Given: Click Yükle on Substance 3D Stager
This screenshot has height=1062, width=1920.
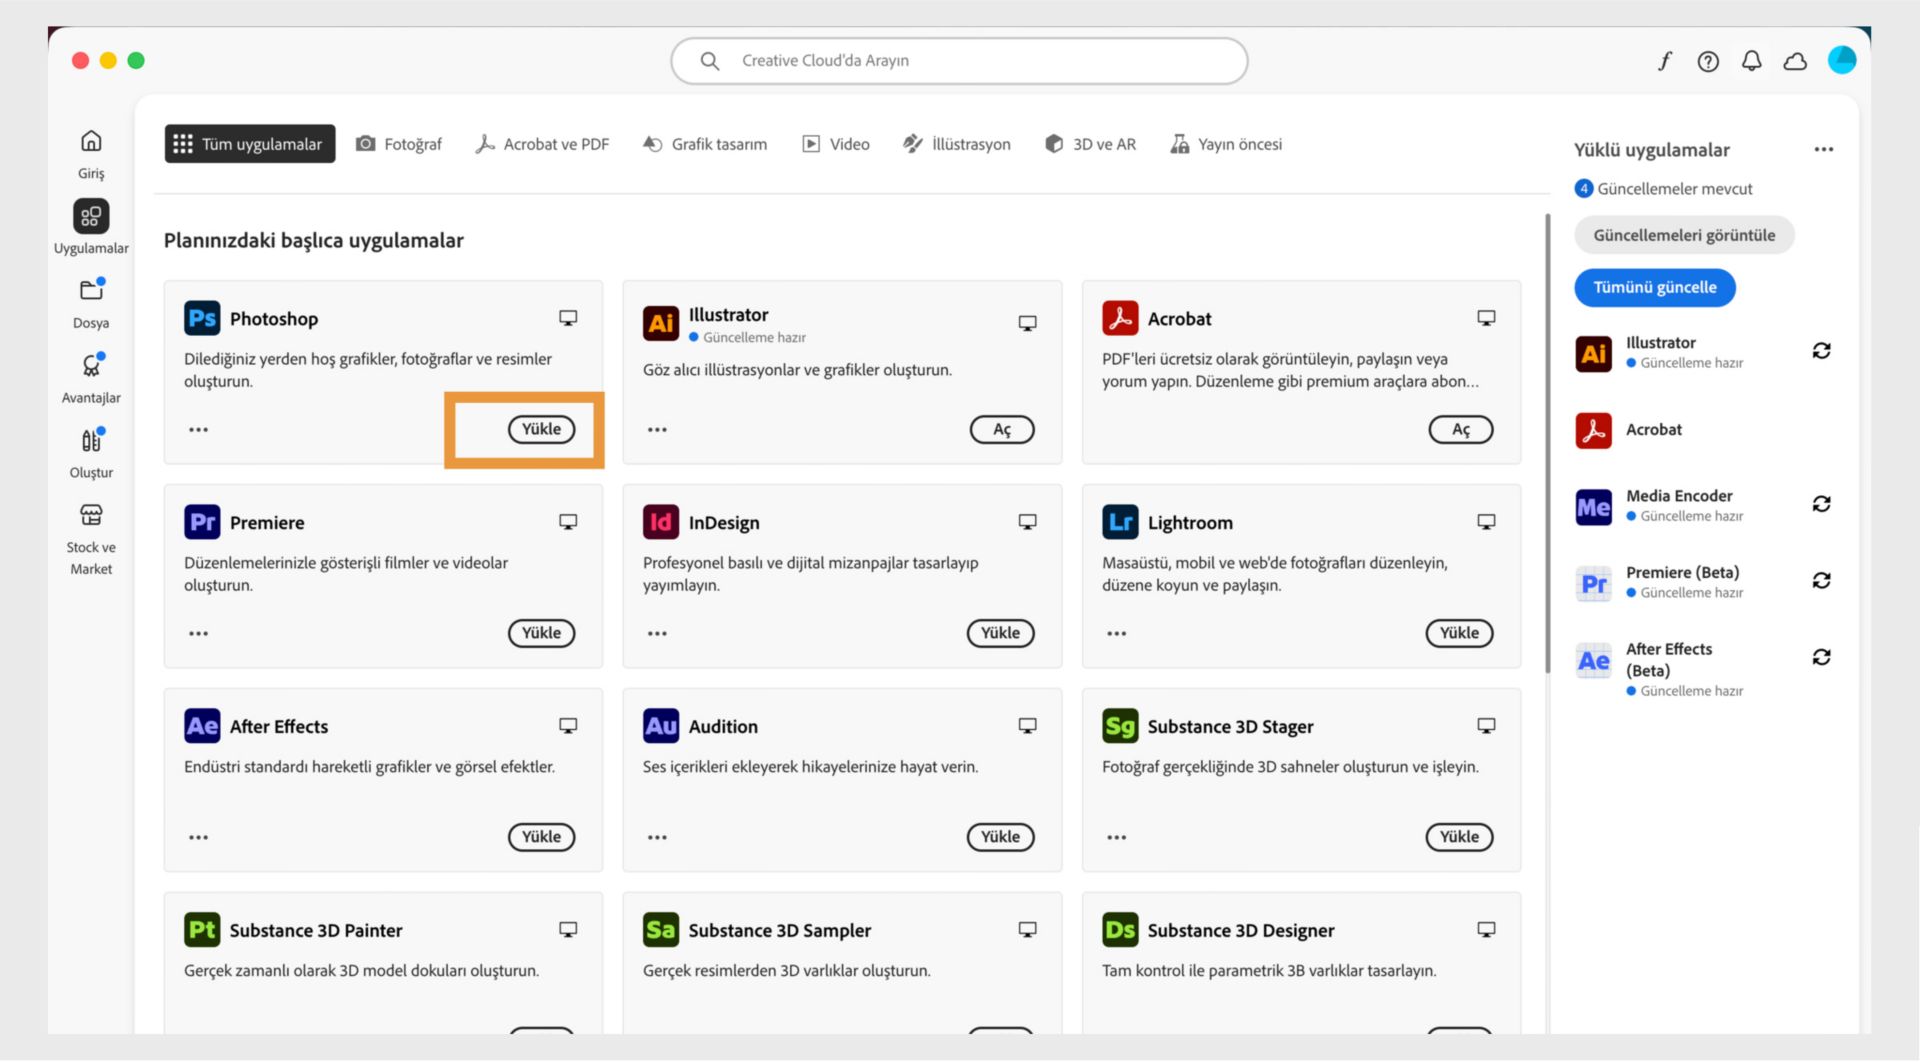Looking at the screenshot, I should click(1459, 838).
